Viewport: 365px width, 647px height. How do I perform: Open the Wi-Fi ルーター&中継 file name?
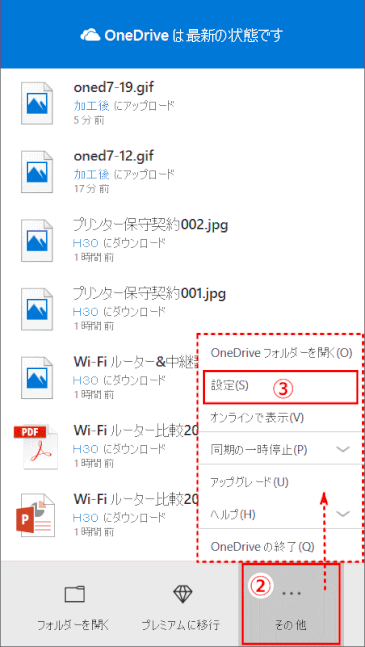[x=135, y=362]
